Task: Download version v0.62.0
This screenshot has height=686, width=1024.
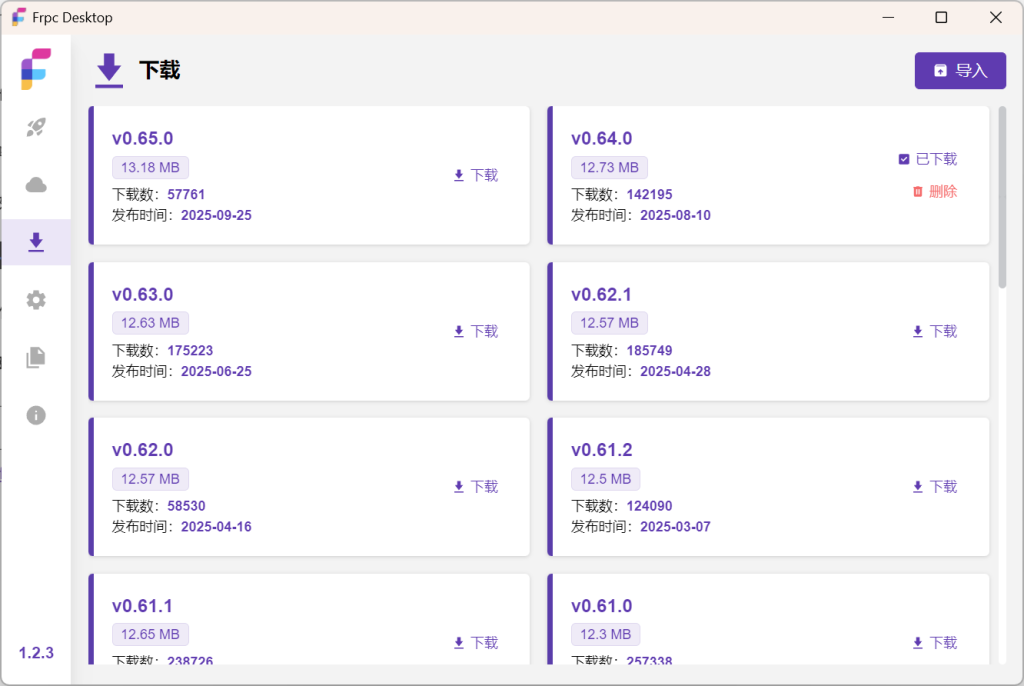Action: (475, 487)
